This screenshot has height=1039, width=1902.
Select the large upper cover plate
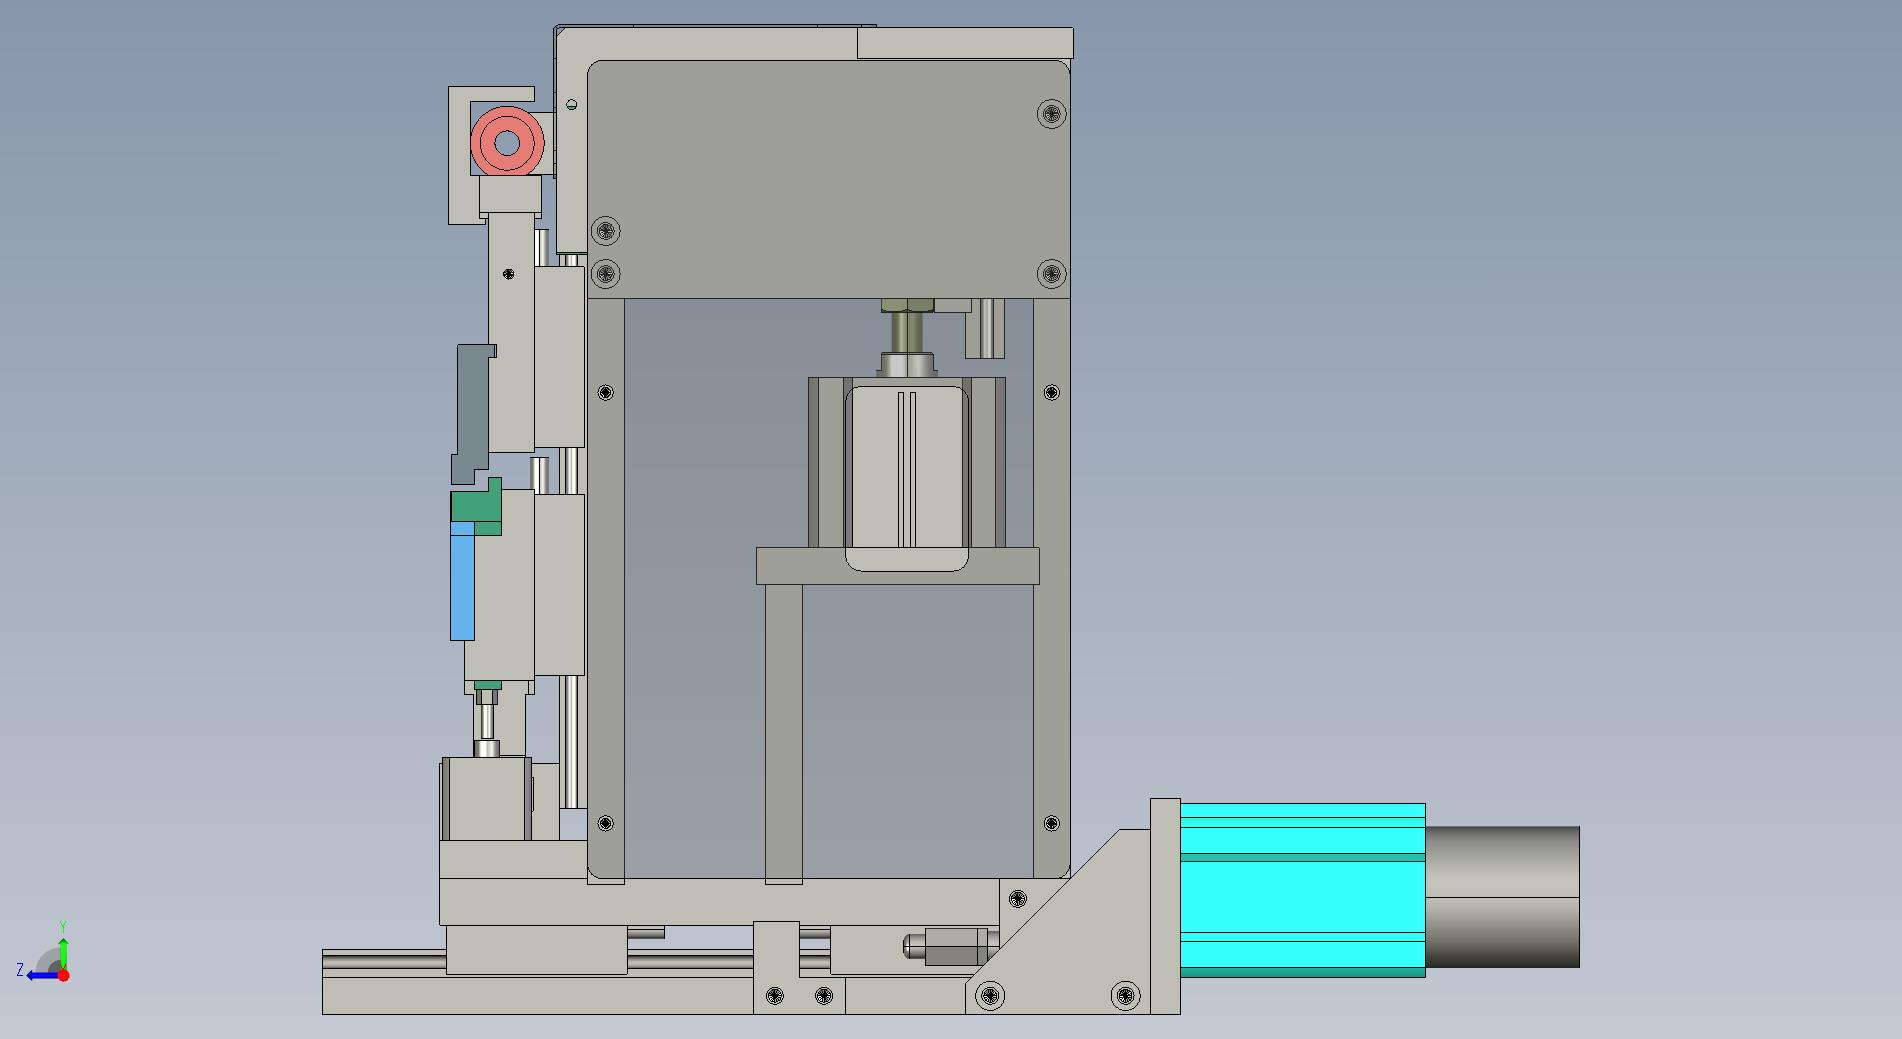click(829, 179)
